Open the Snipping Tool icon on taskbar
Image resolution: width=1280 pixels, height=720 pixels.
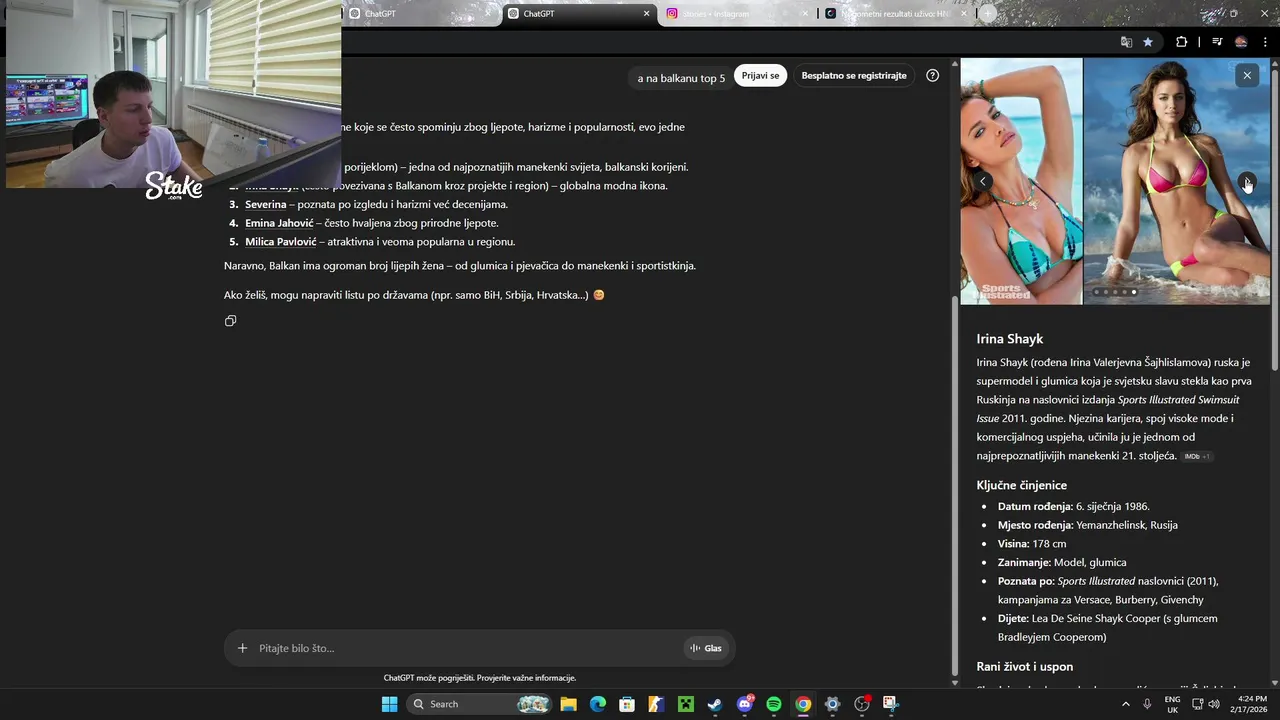(x=891, y=704)
